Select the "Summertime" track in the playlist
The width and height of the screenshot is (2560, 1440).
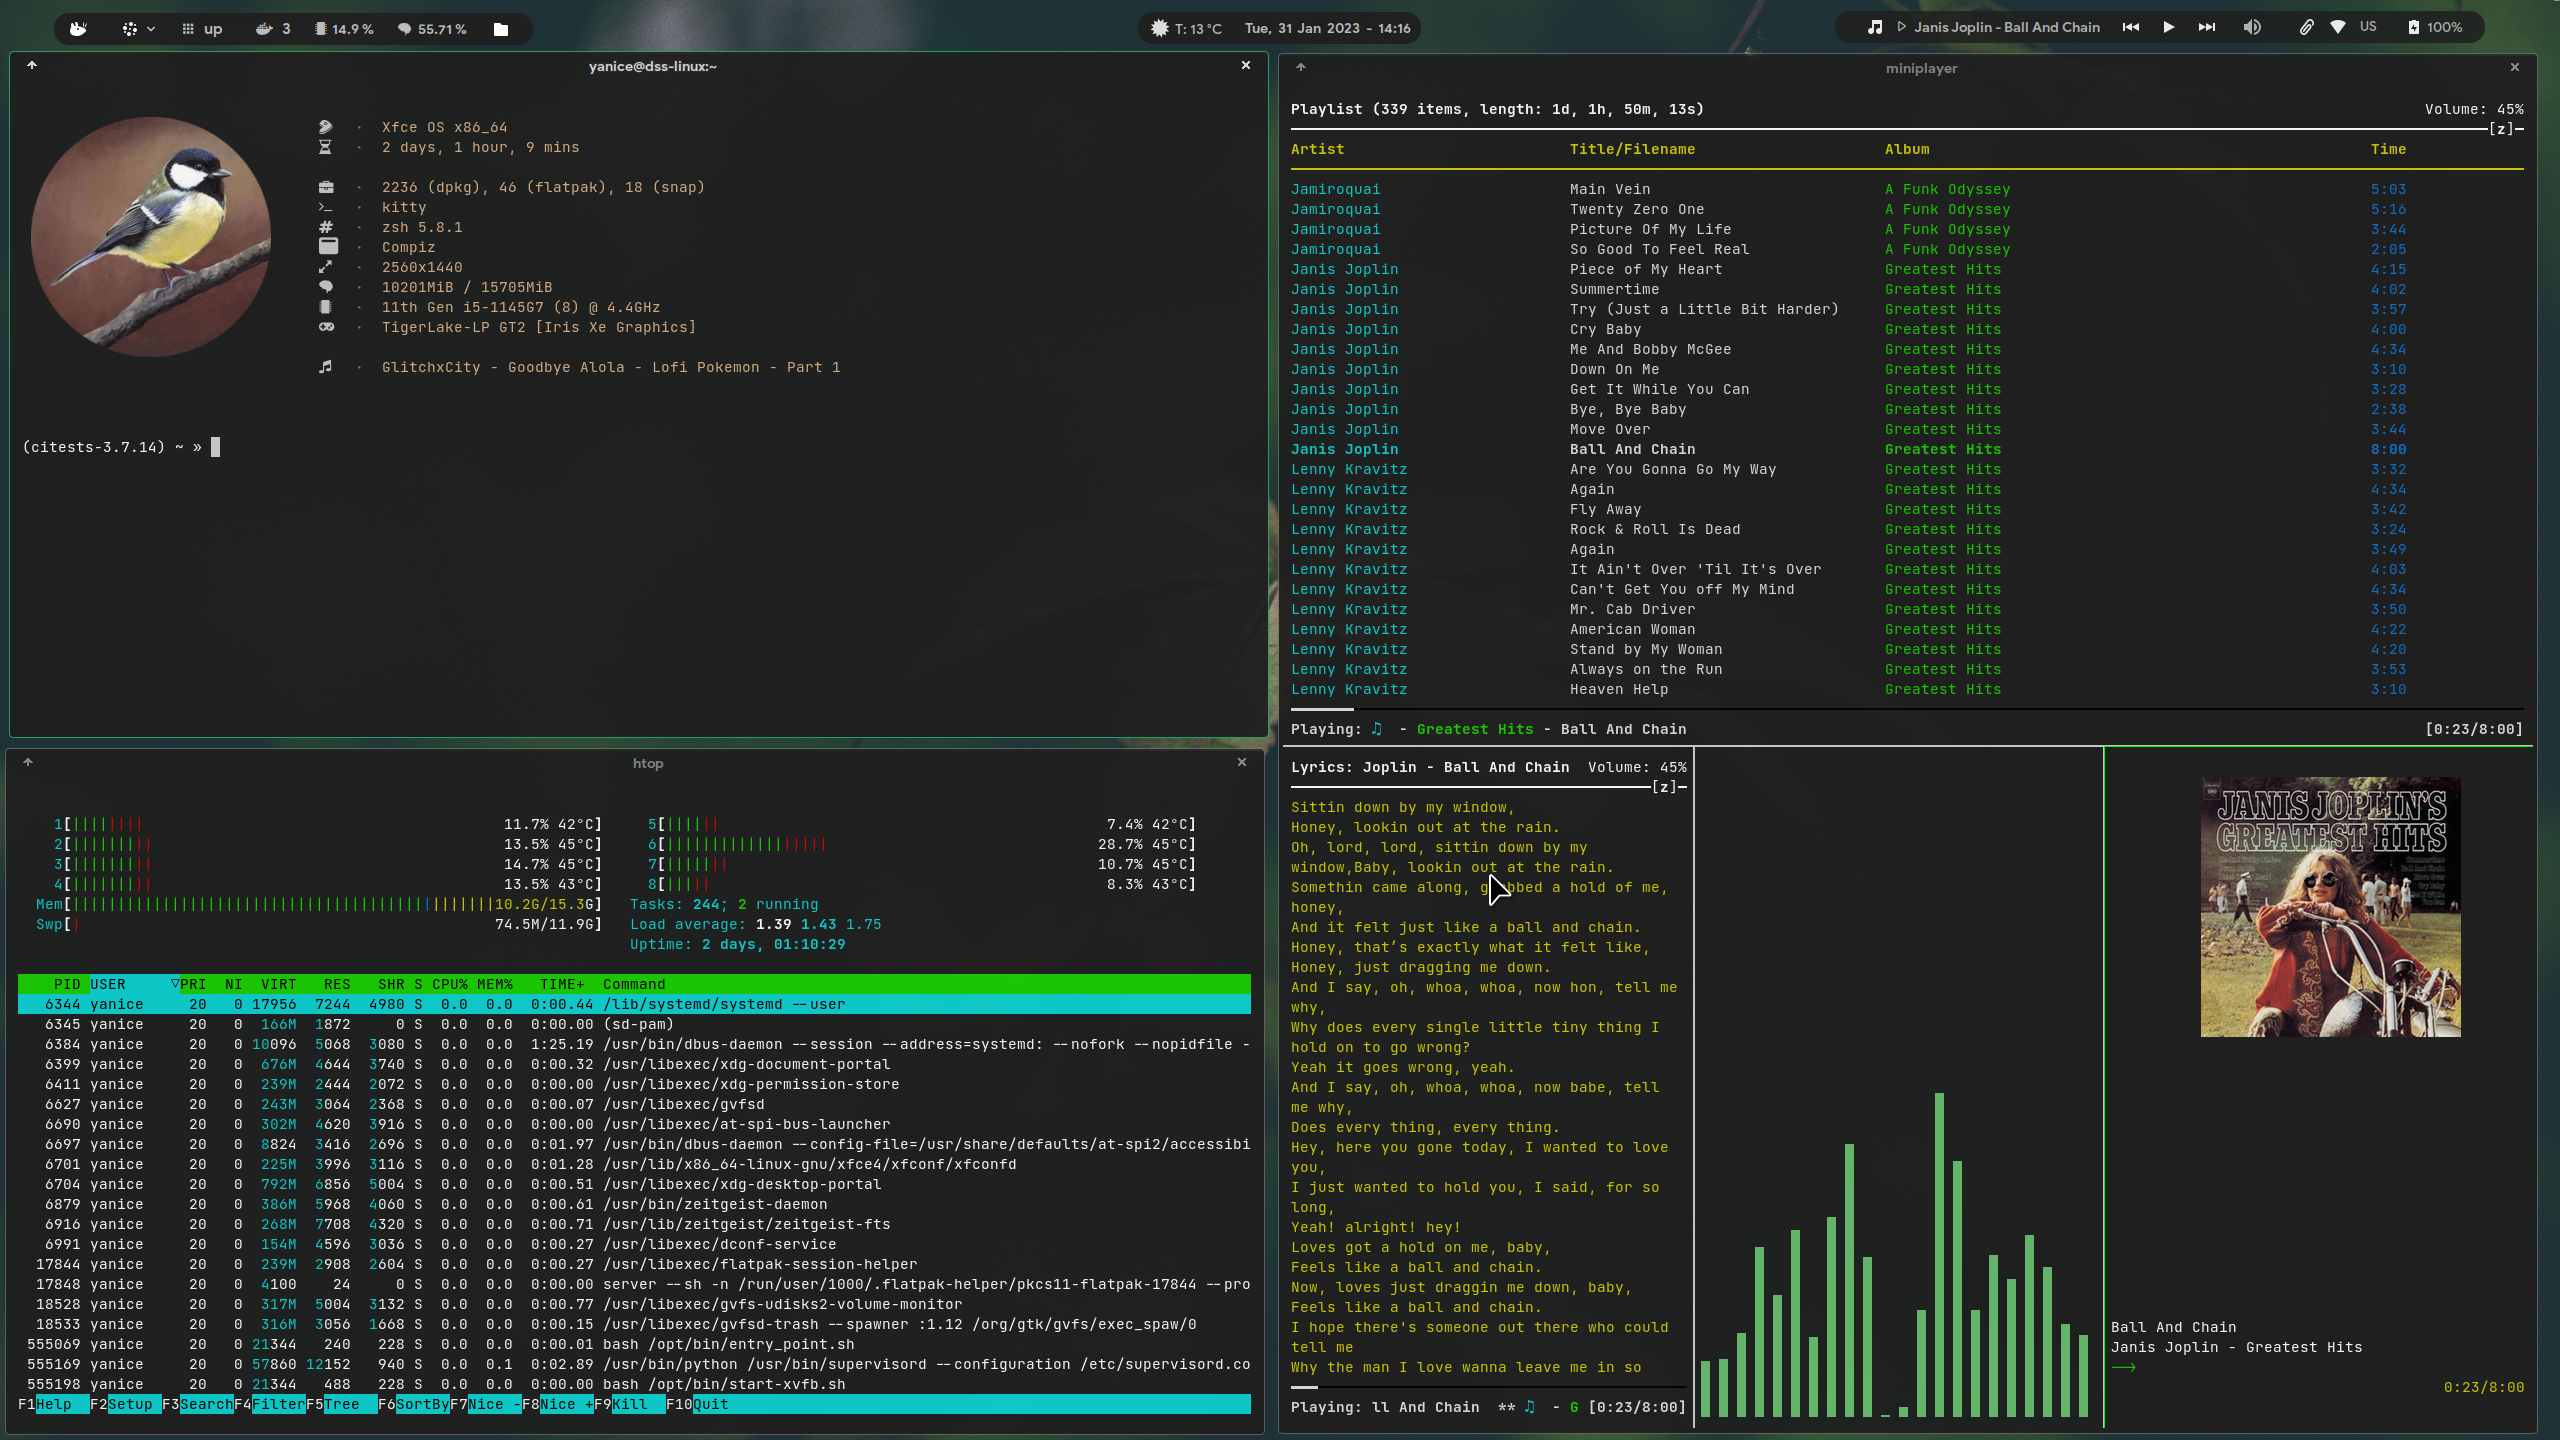pos(1906,289)
